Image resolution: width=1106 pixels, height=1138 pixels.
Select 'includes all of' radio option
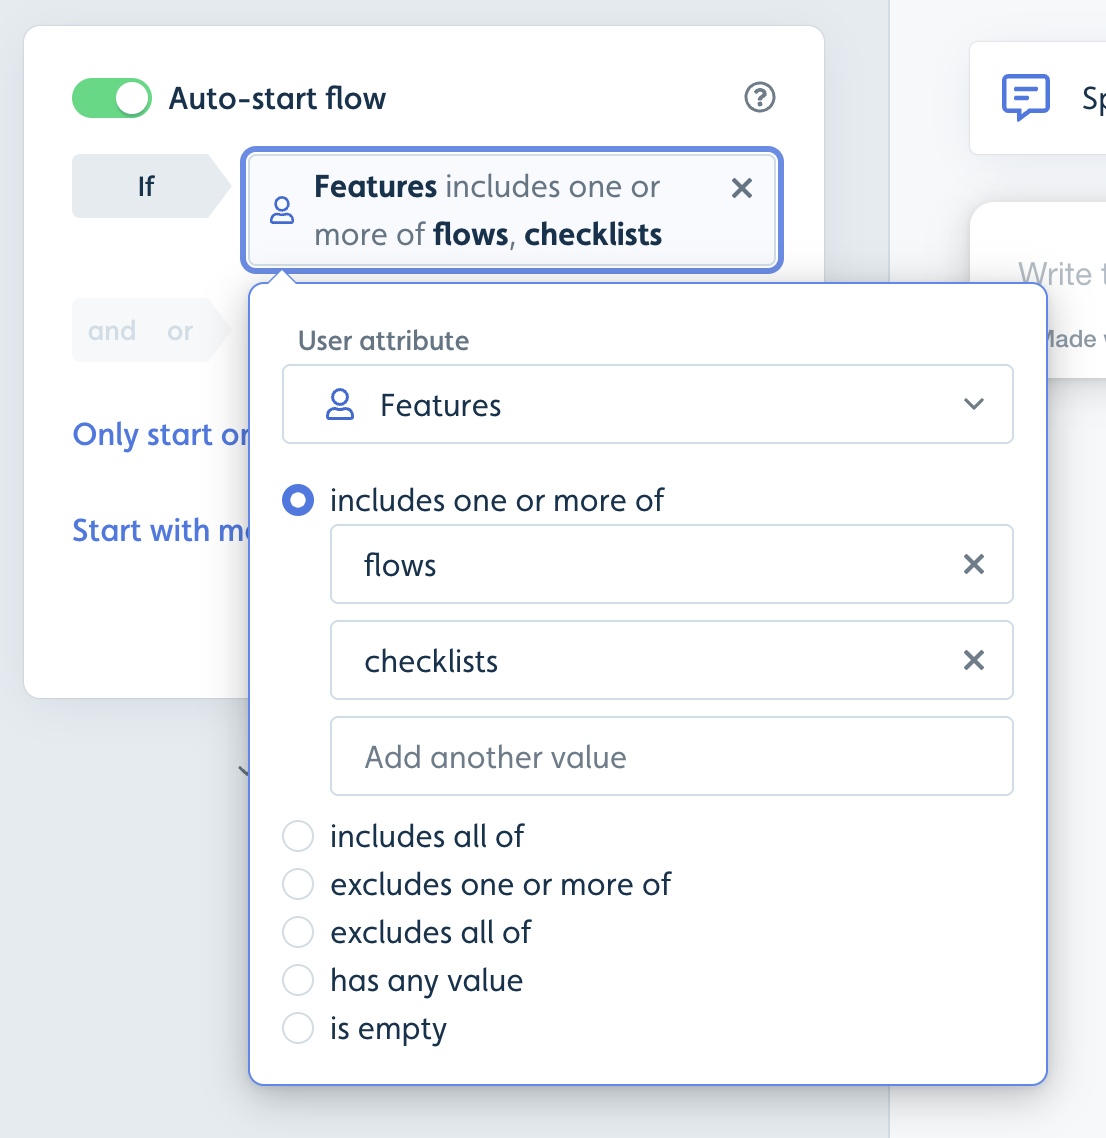298,836
